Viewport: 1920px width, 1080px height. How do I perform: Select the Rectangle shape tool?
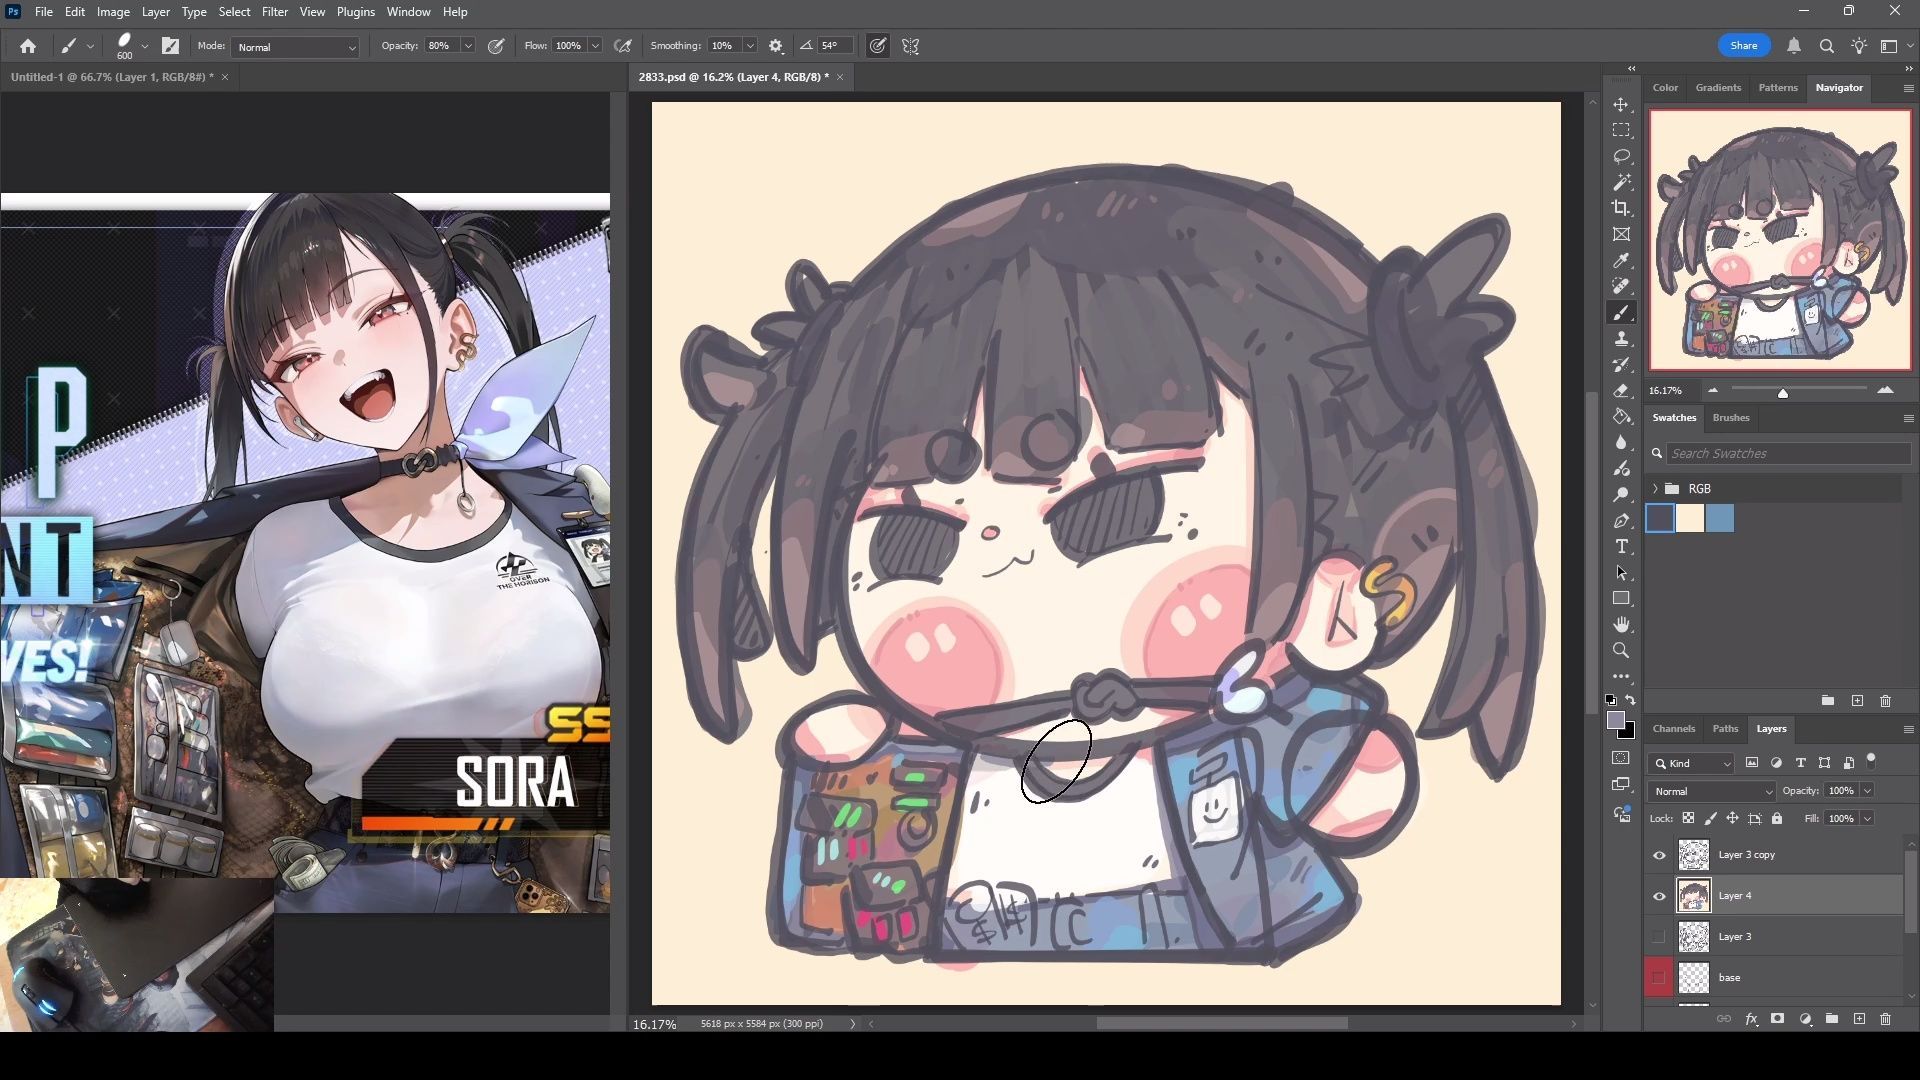(x=1621, y=599)
